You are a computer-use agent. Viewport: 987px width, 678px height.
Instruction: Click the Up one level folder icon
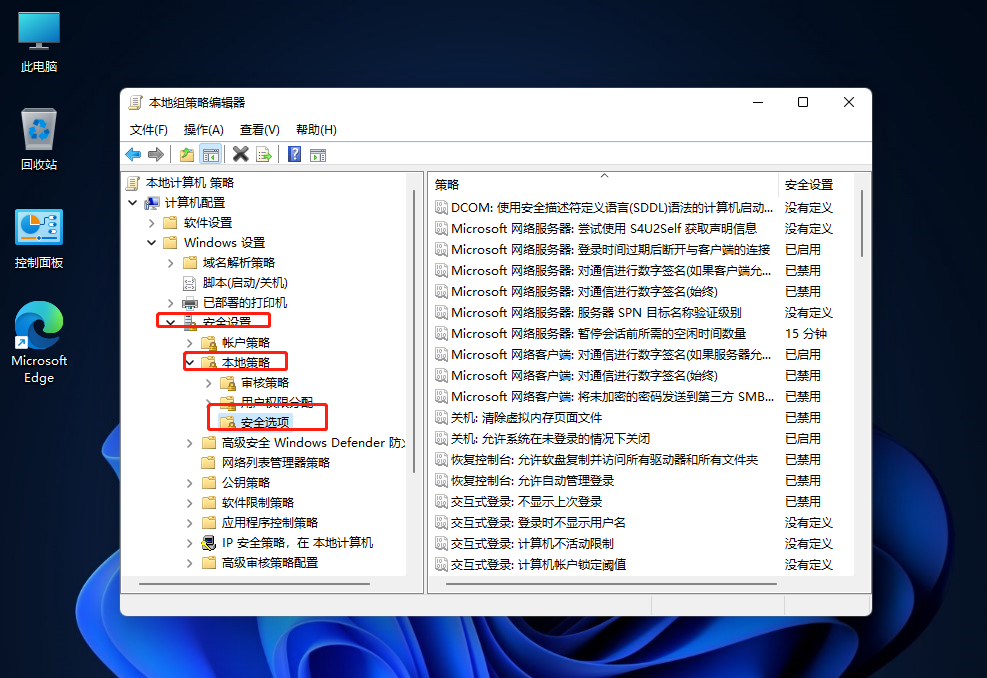click(x=187, y=154)
